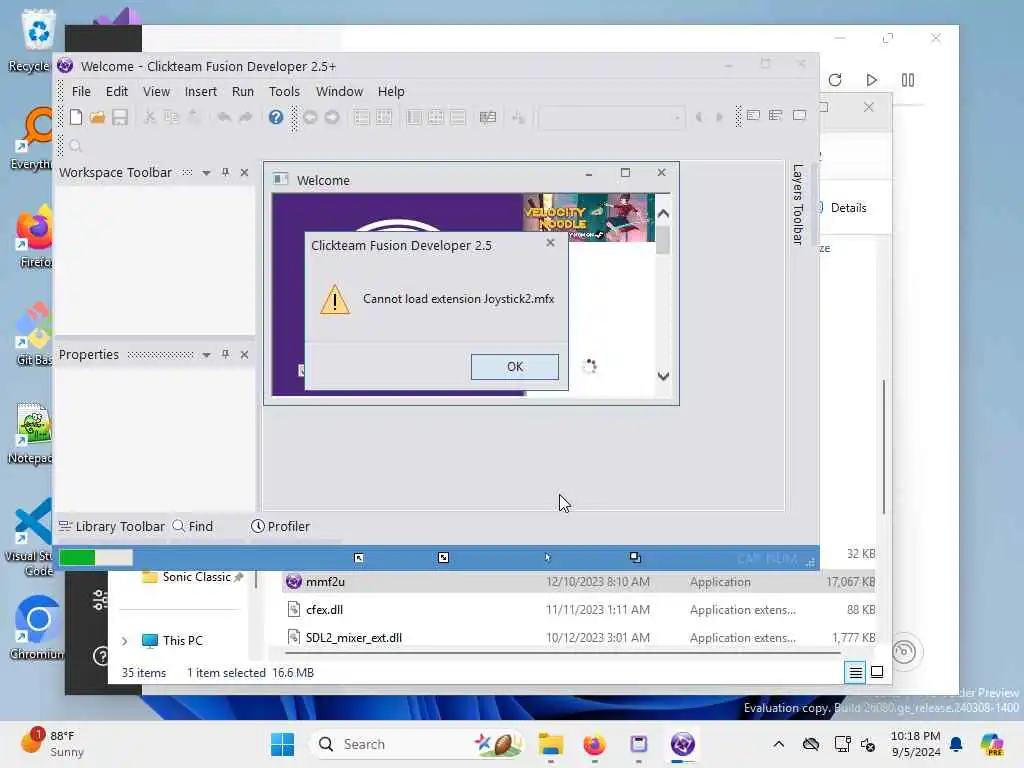Open Visual Studio Code desktop shortcut

tap(31, 537)
